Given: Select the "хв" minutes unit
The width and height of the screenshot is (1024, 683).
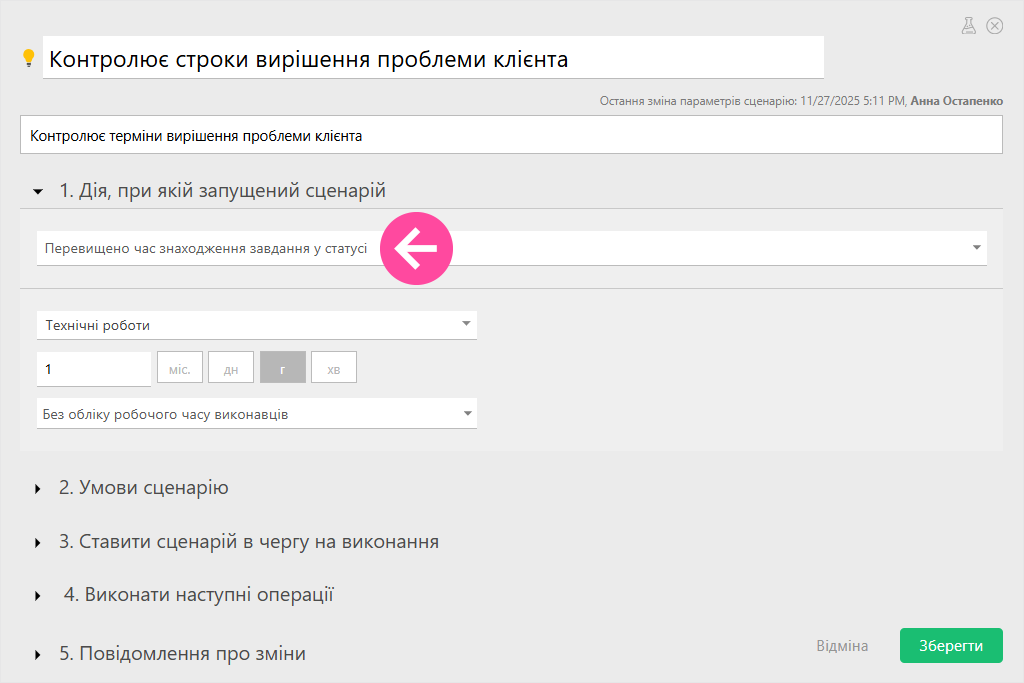Looking at the screenshot, I should tap(334, 368).
